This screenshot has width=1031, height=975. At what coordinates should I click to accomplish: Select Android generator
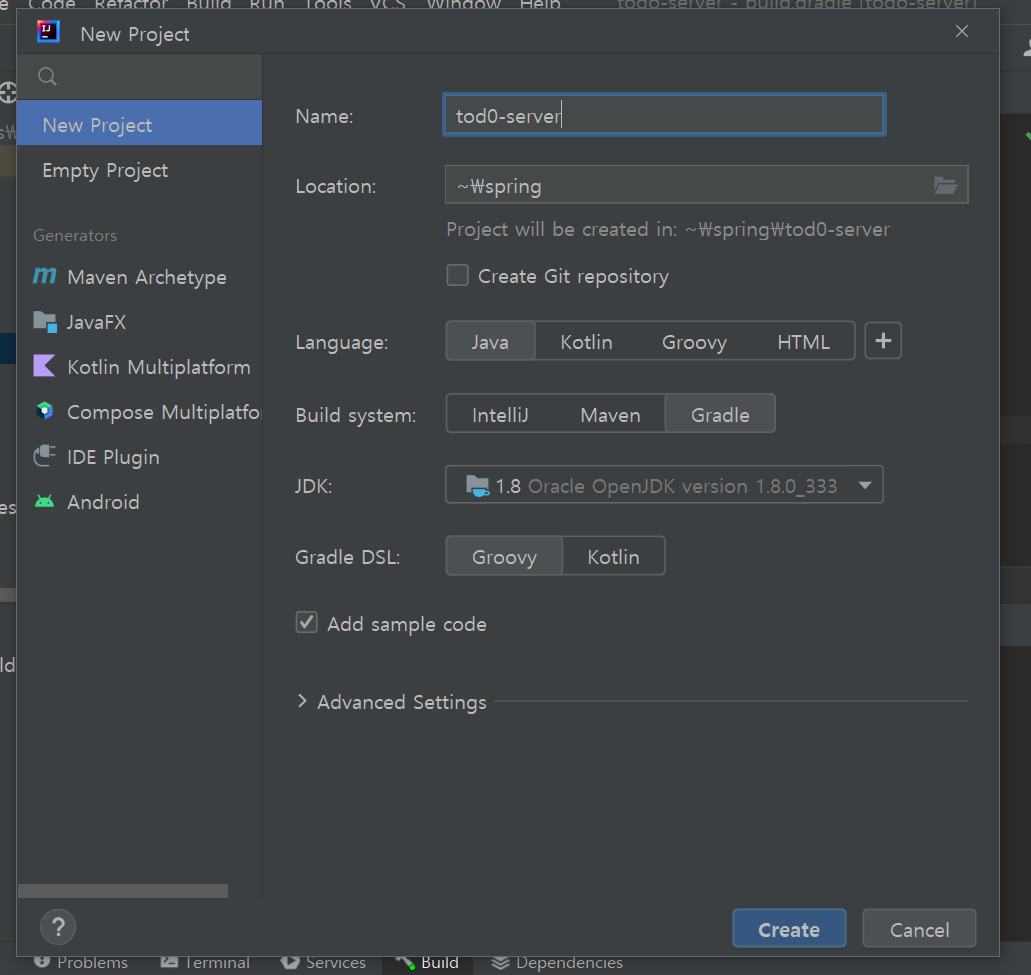139,502
